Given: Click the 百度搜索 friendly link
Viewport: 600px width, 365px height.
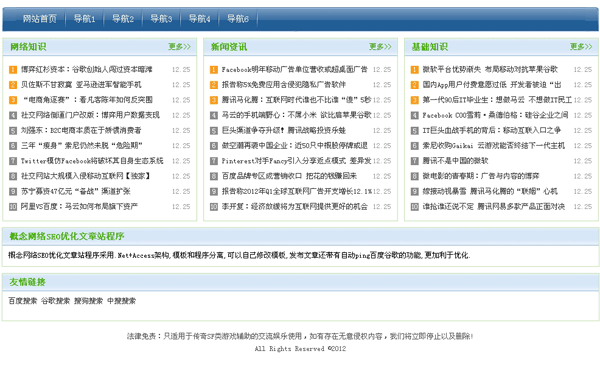Looking at the screenshot, I should pyautogui.click(x=23, y=301).
